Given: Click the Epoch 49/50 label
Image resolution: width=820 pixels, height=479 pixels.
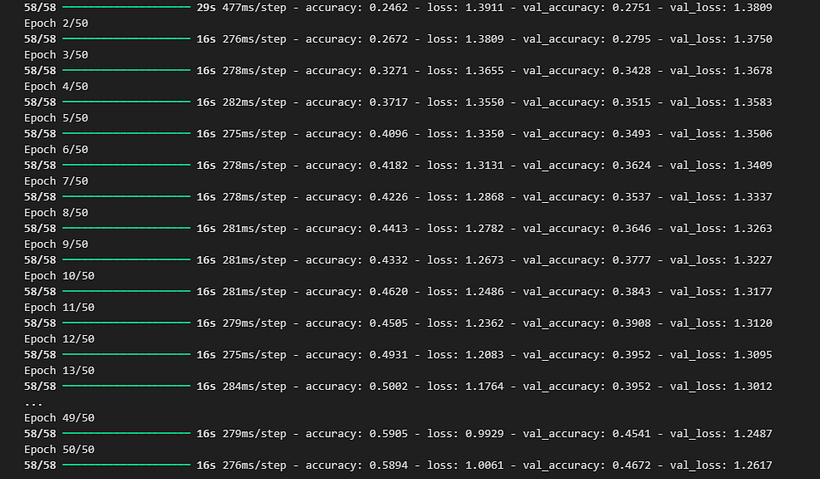Looking at the screenshot, I should pyautogui.click(x=59, y=418).
